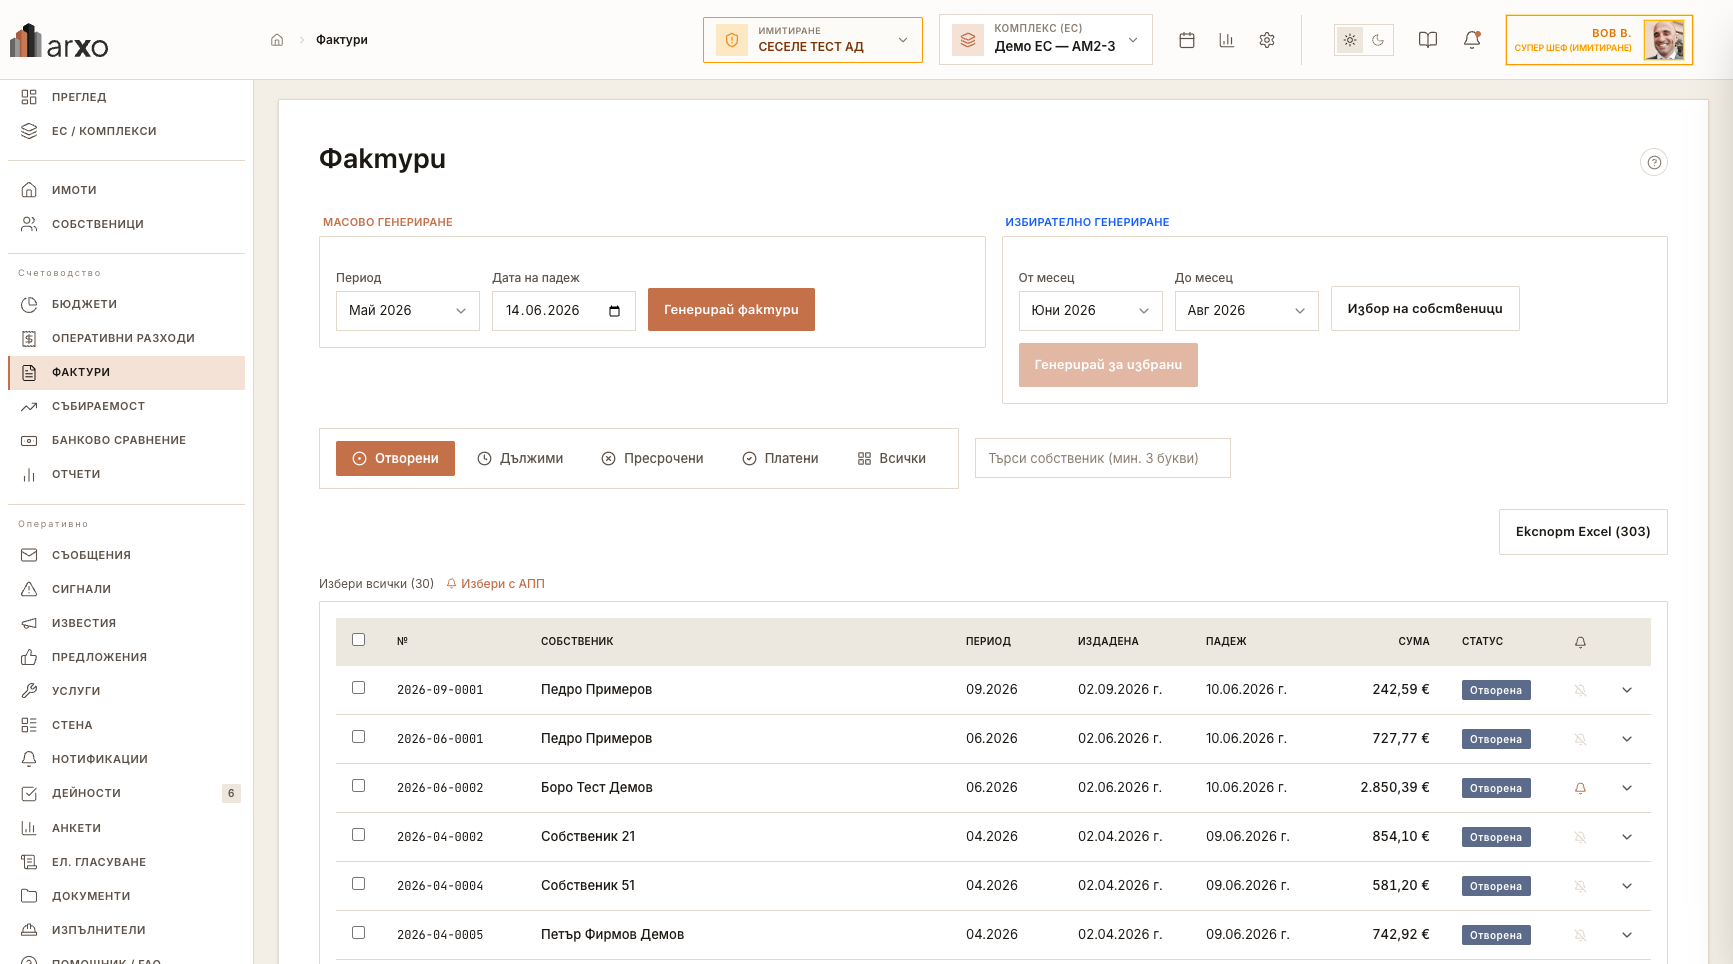The image size is (1733, 964).
Task: Click the help question mark icon
Action: (x=1655, y=162)
